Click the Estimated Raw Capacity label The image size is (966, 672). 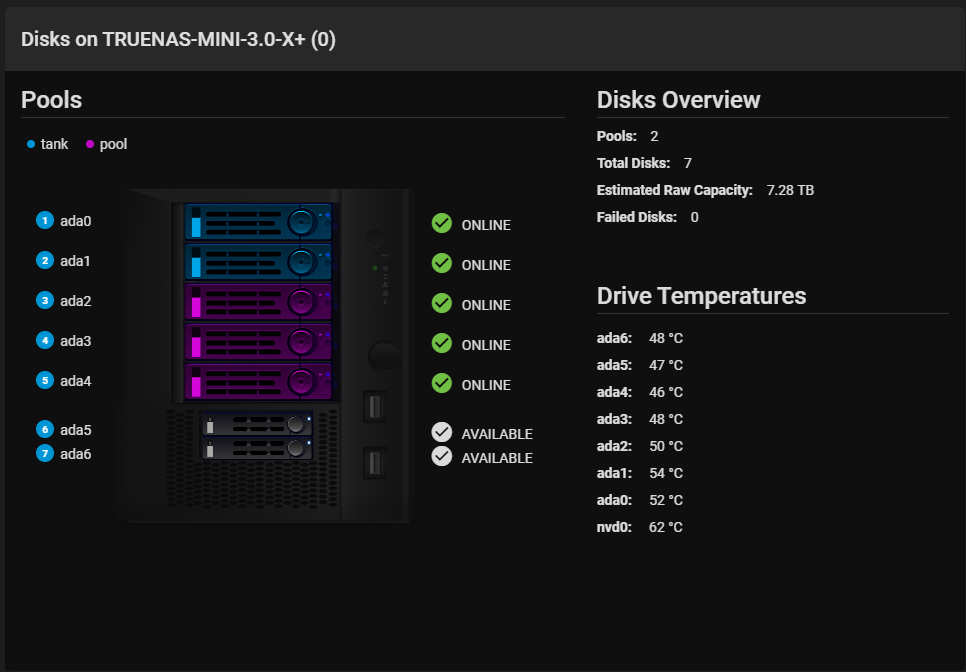click(675, 190)
